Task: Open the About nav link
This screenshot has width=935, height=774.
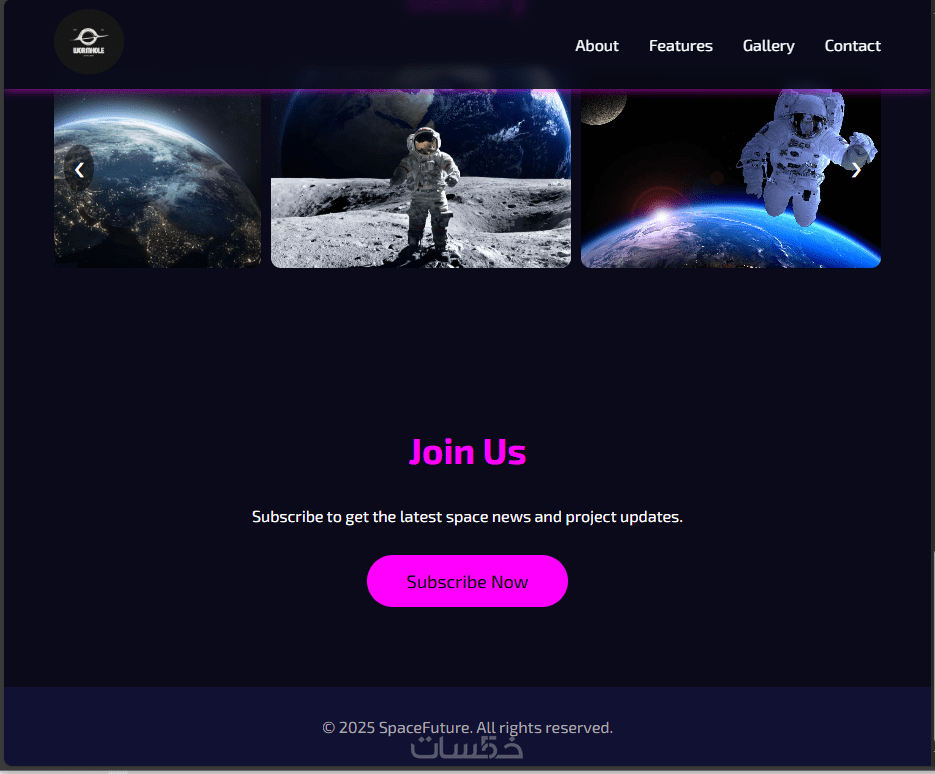Action: pyautogui.click(x=596, y=46)
